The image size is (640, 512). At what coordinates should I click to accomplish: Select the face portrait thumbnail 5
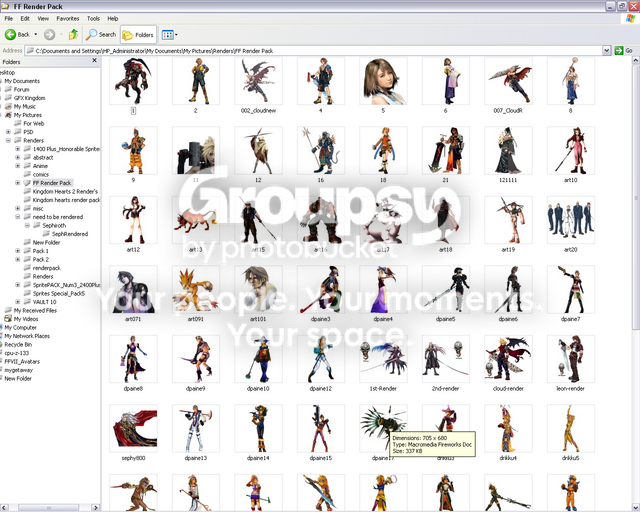click(x=383, y=81)
